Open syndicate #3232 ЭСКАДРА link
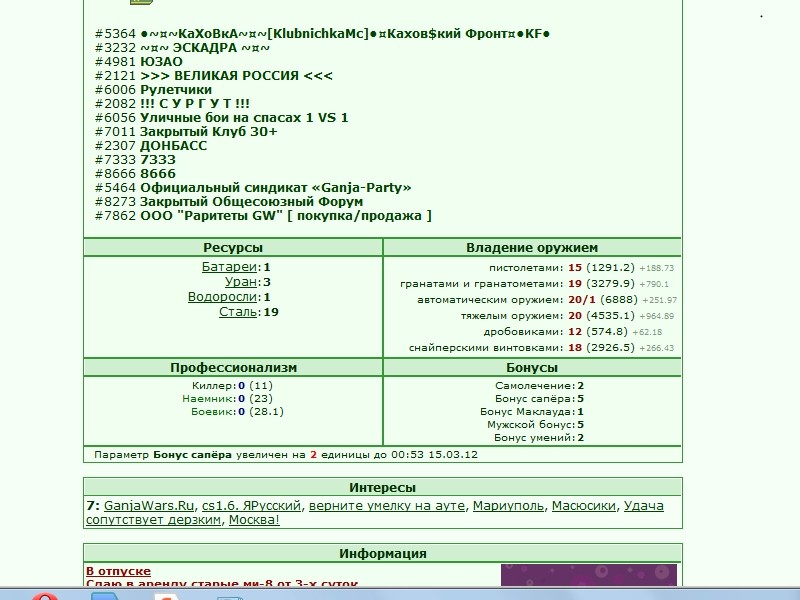Screen dimensions: 800x600 click(205, 48)
